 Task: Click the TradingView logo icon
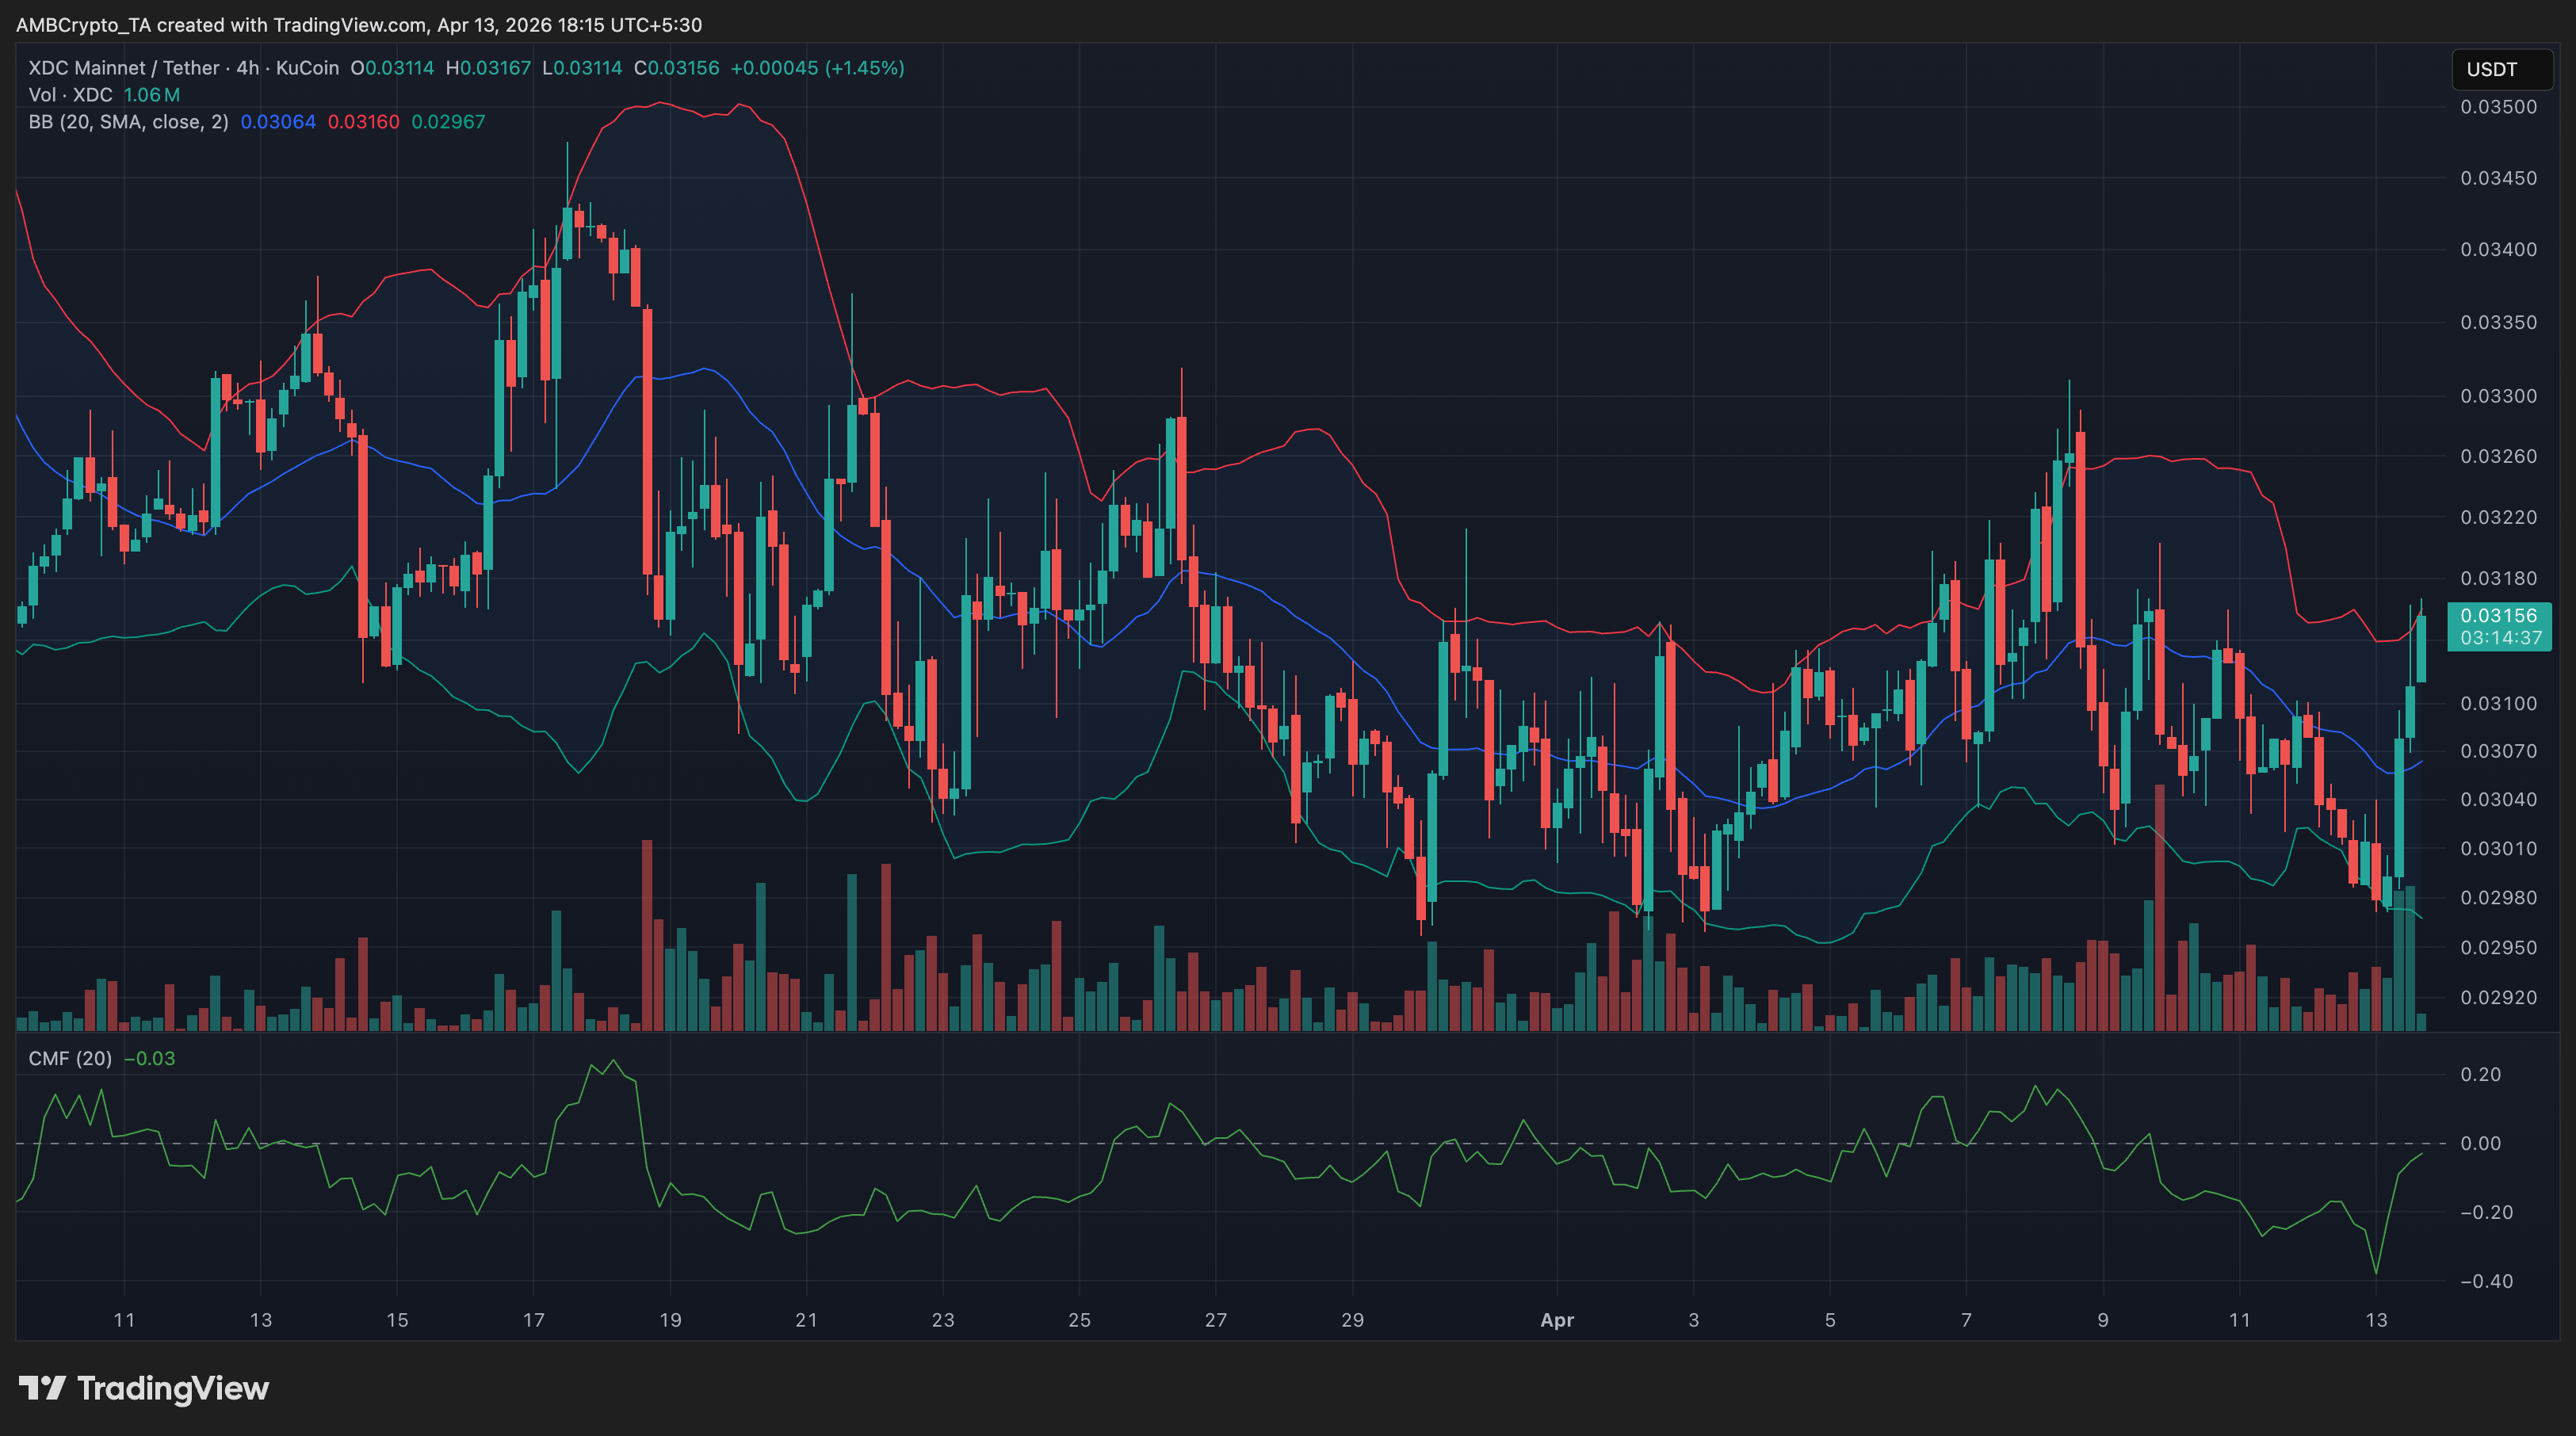coord(42,1388)
